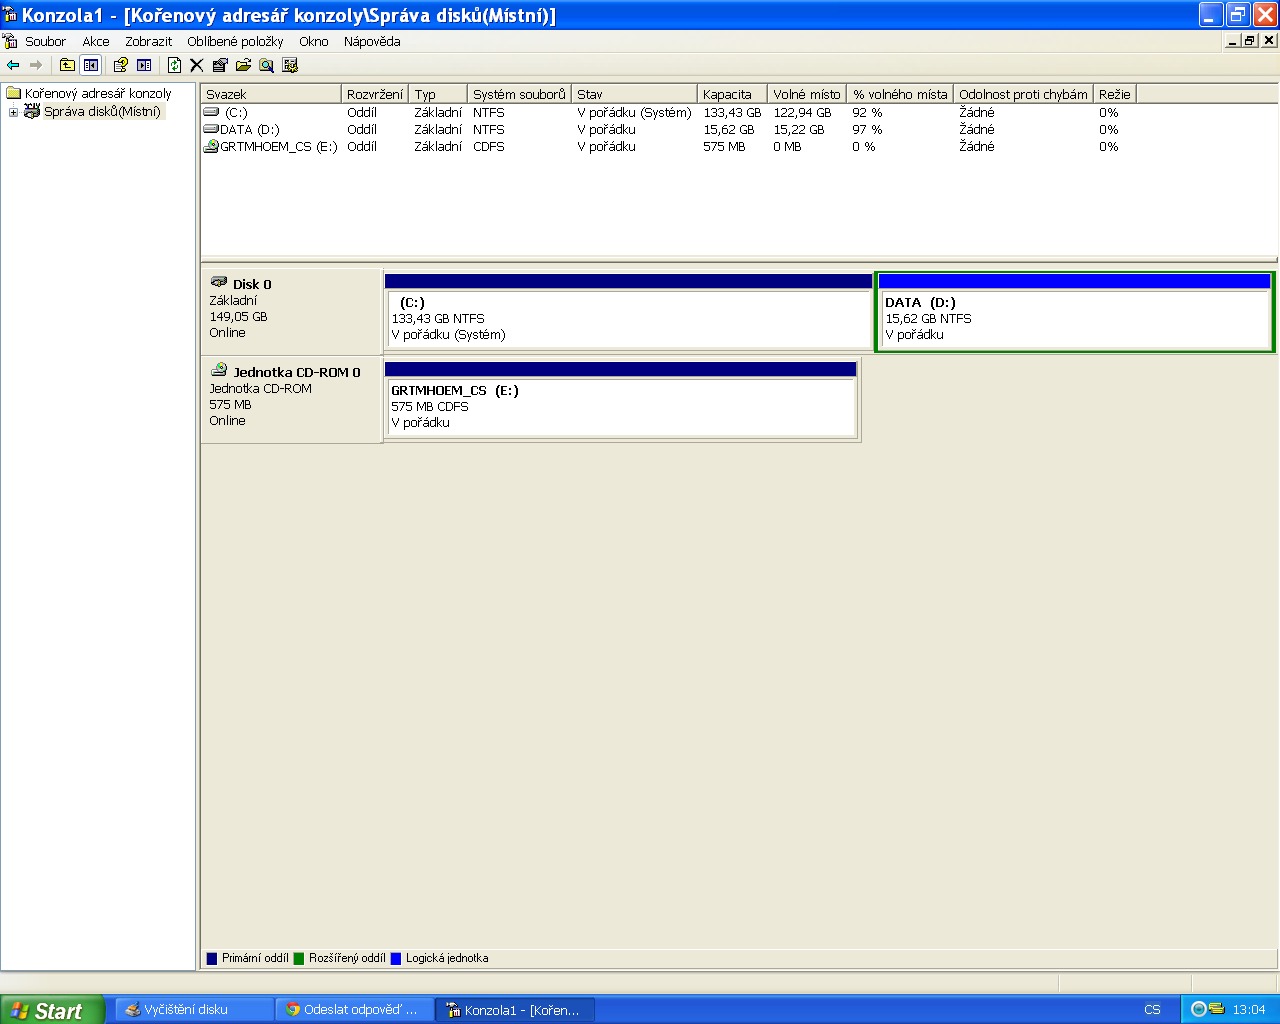The image size is (1280, 1024).
Task: Select the DATA (D:) 15,62 GB partition block
Action: coord(1075,311)
